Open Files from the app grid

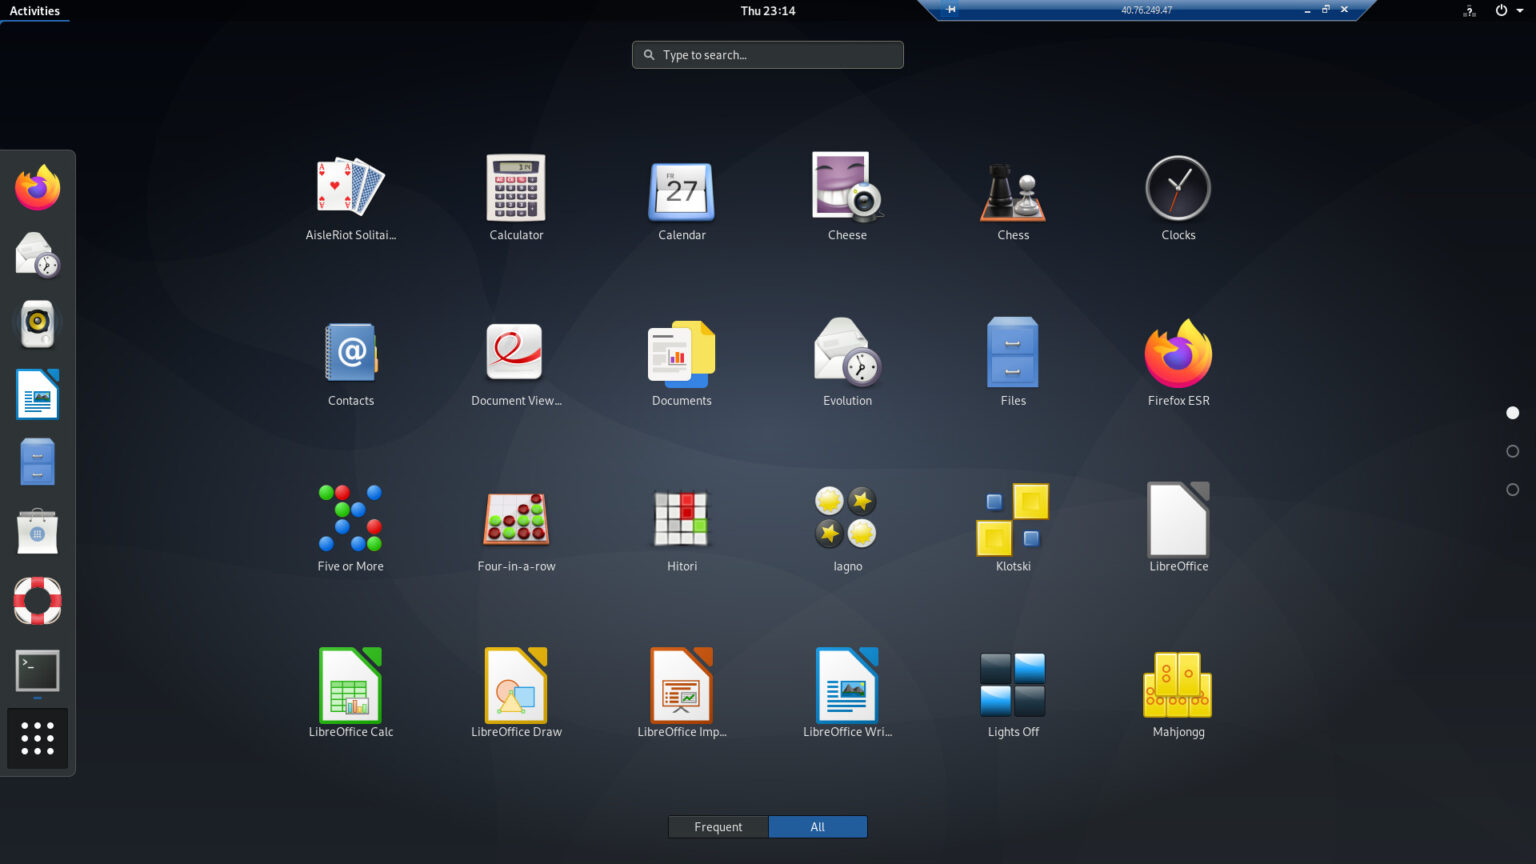tap(1013, 364)
